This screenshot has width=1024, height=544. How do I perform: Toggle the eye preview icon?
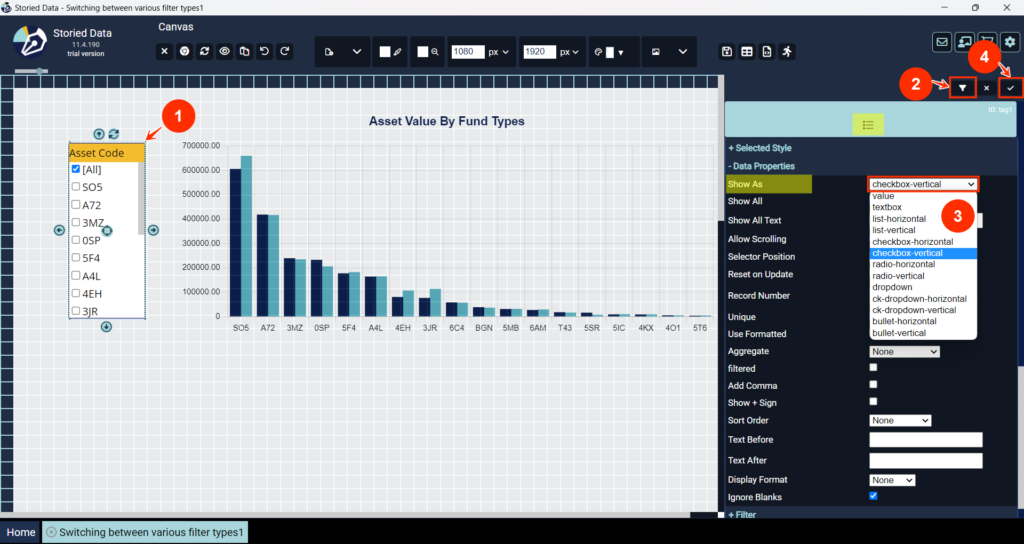(x=225, y=51)
